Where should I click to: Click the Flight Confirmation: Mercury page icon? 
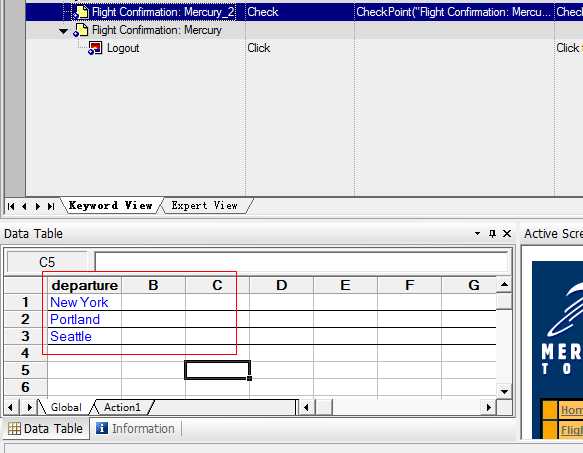81,30
